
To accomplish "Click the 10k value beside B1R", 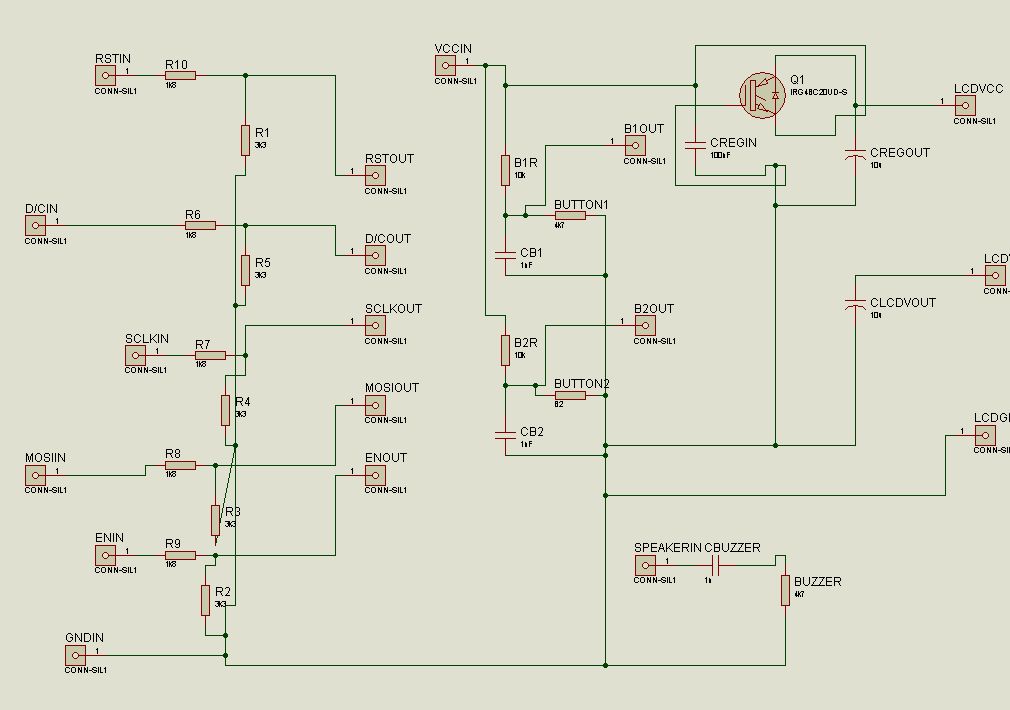I will [520, 175].
